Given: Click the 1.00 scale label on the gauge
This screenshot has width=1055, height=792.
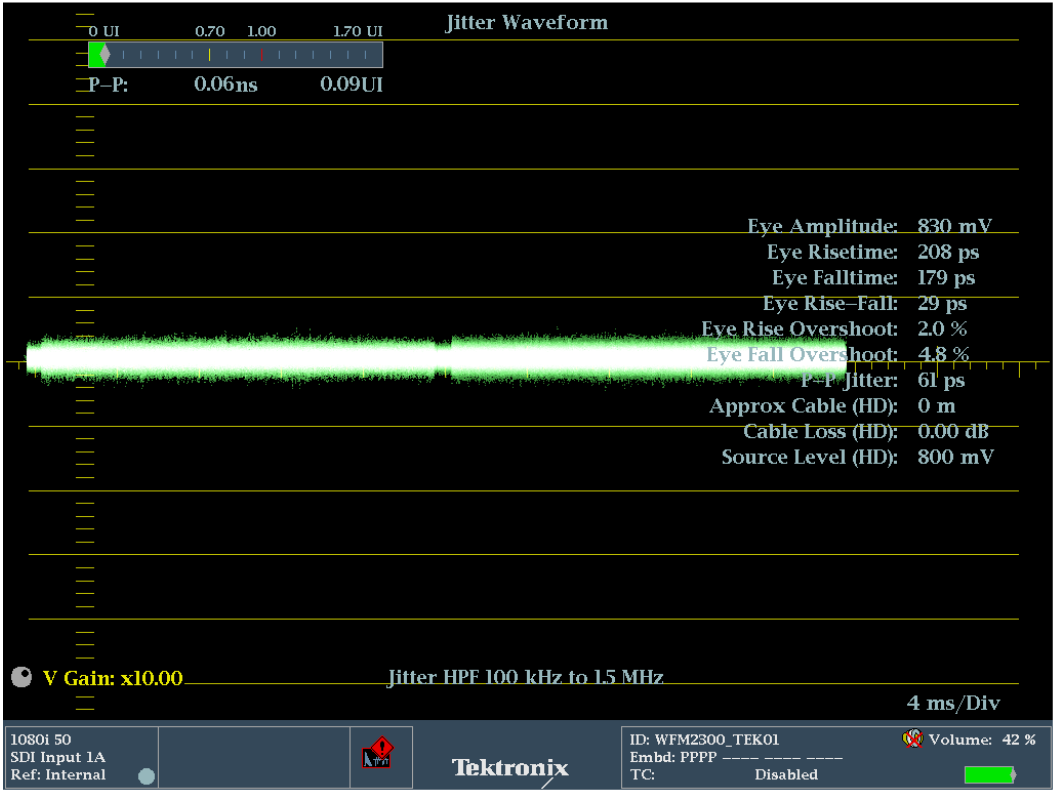Looking at the screenshot, I should (x=261, y=31).
